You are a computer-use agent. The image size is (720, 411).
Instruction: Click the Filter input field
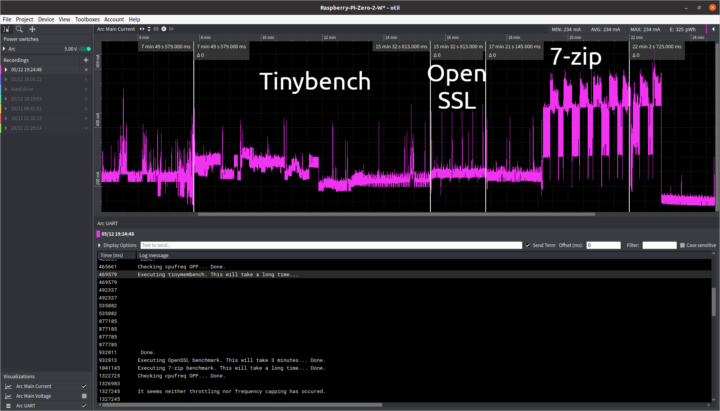pyautogui.click(x=659, y=245)
